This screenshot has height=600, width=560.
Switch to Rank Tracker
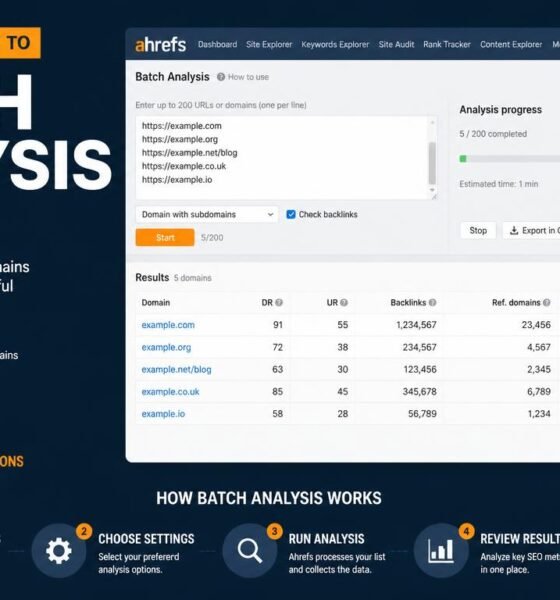coord(447,44)
